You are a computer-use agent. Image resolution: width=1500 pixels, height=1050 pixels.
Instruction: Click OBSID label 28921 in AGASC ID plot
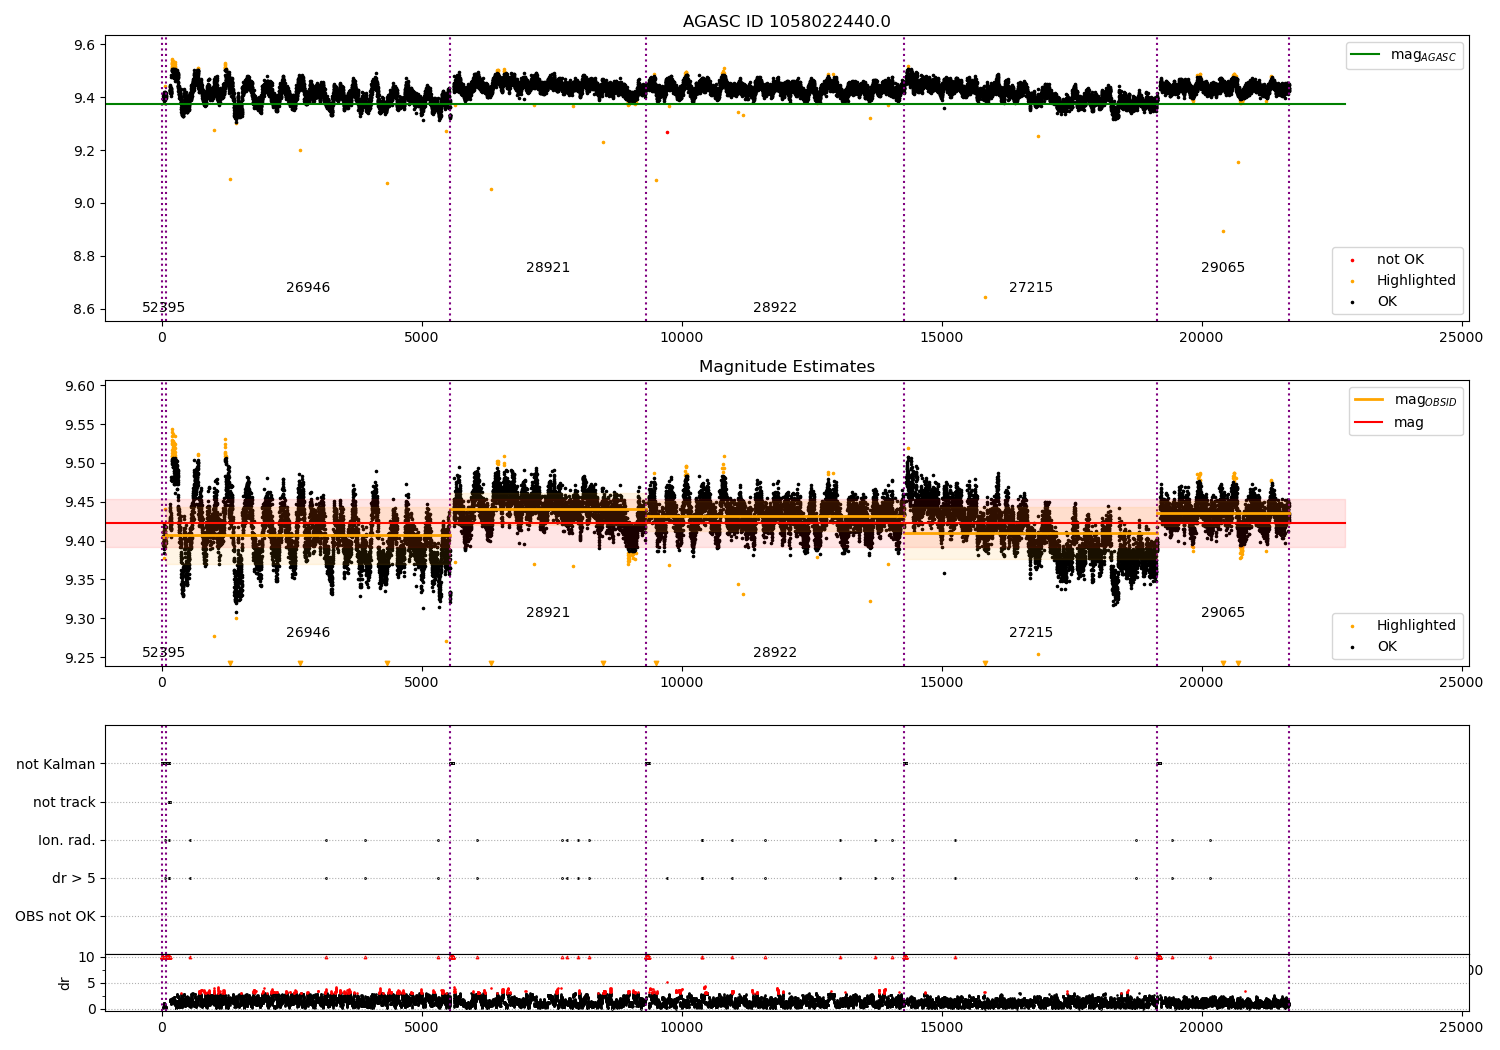[x=548, y=268]
